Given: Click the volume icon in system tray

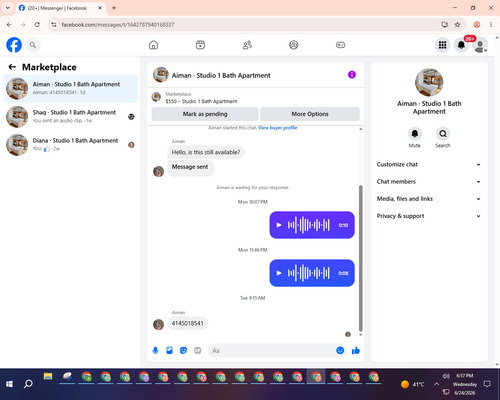Looking at the screenshot, I should [x=446, y=376].
